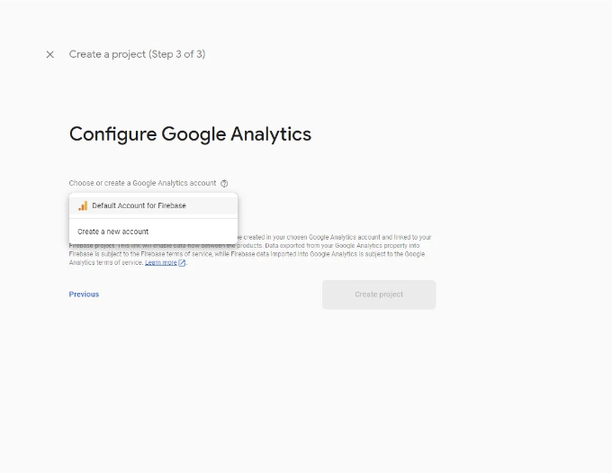Go back with the Previous button
Image resolution: width=612 pixels, height=473 pixels.
84,294
